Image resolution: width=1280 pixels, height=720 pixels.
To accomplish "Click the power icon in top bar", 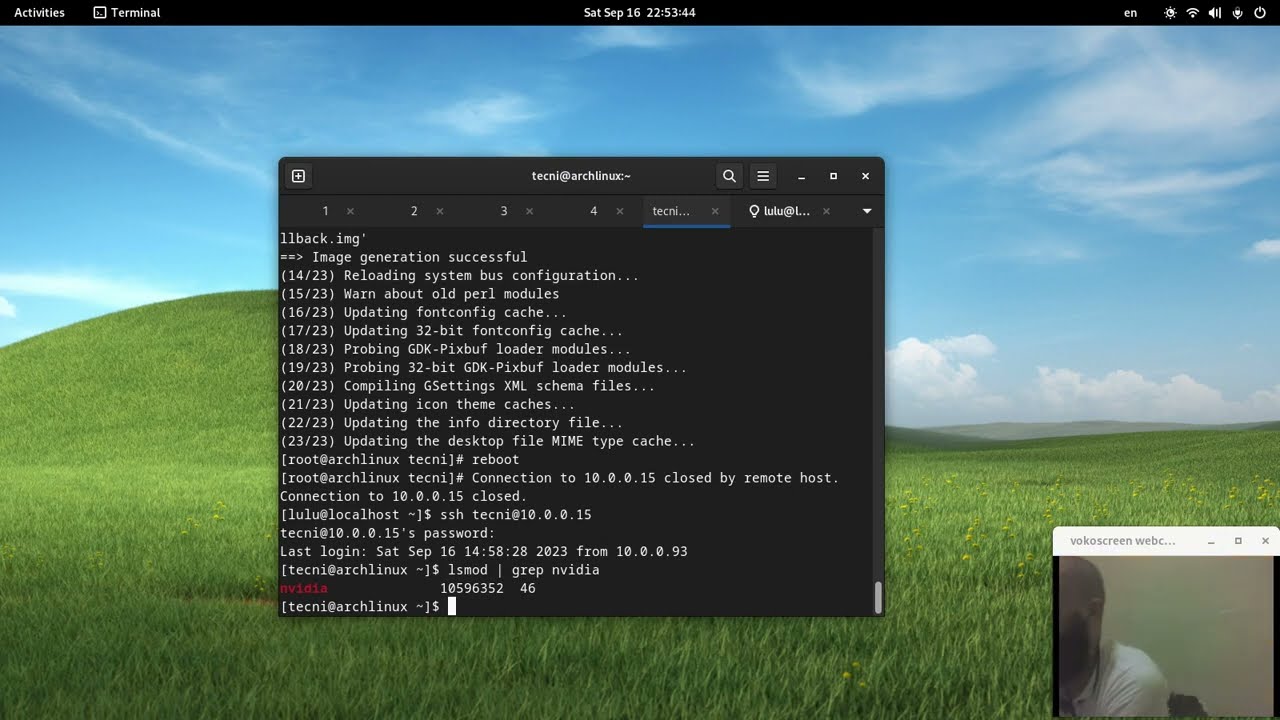I will point(1259,13).
